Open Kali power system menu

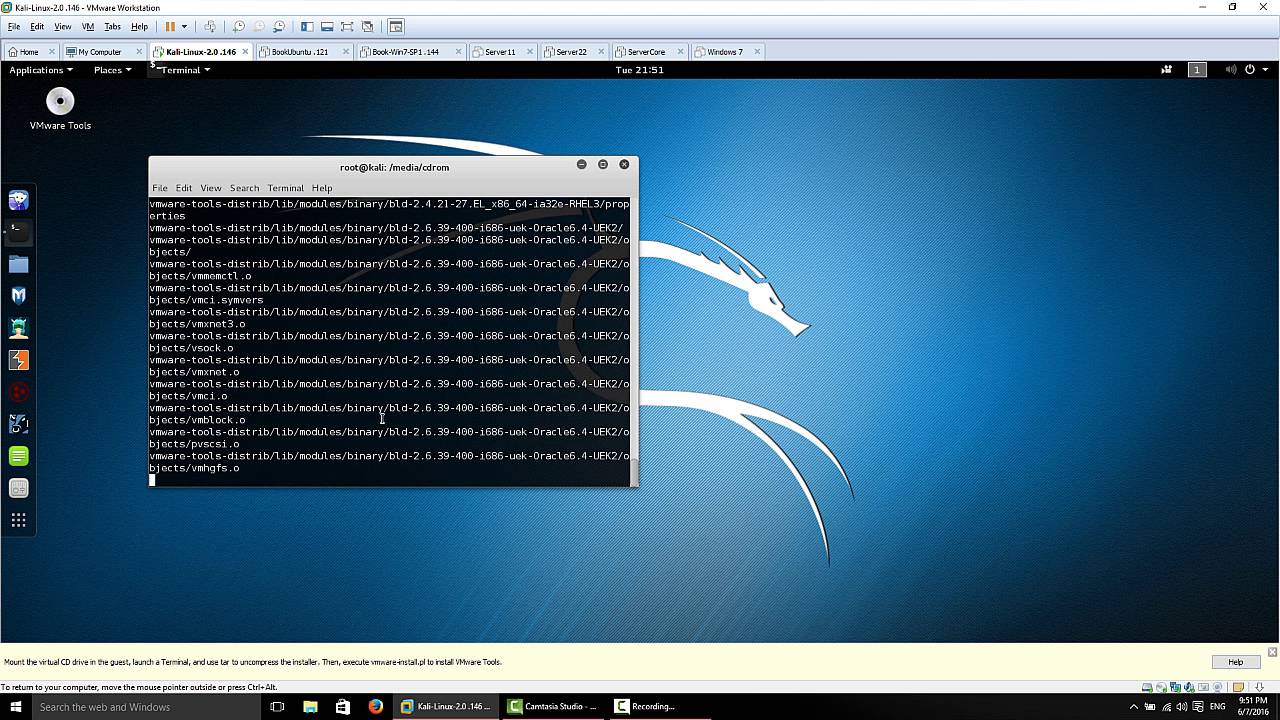click(x=1255, y=70)
